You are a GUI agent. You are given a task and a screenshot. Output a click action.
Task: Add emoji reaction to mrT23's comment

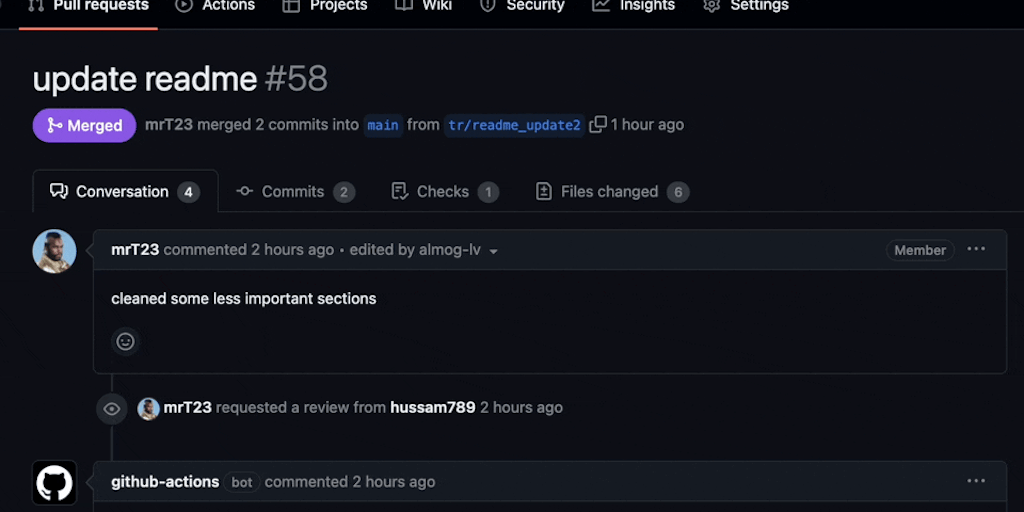coord(125,341)
